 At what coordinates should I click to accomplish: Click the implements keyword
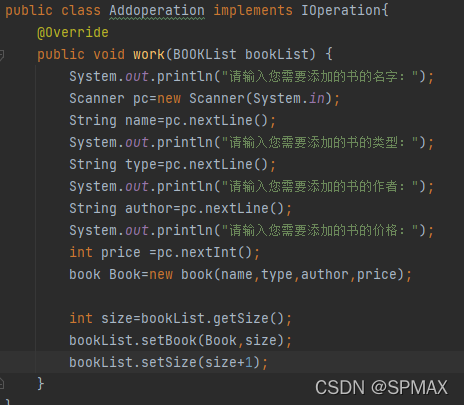pos(253,11)
